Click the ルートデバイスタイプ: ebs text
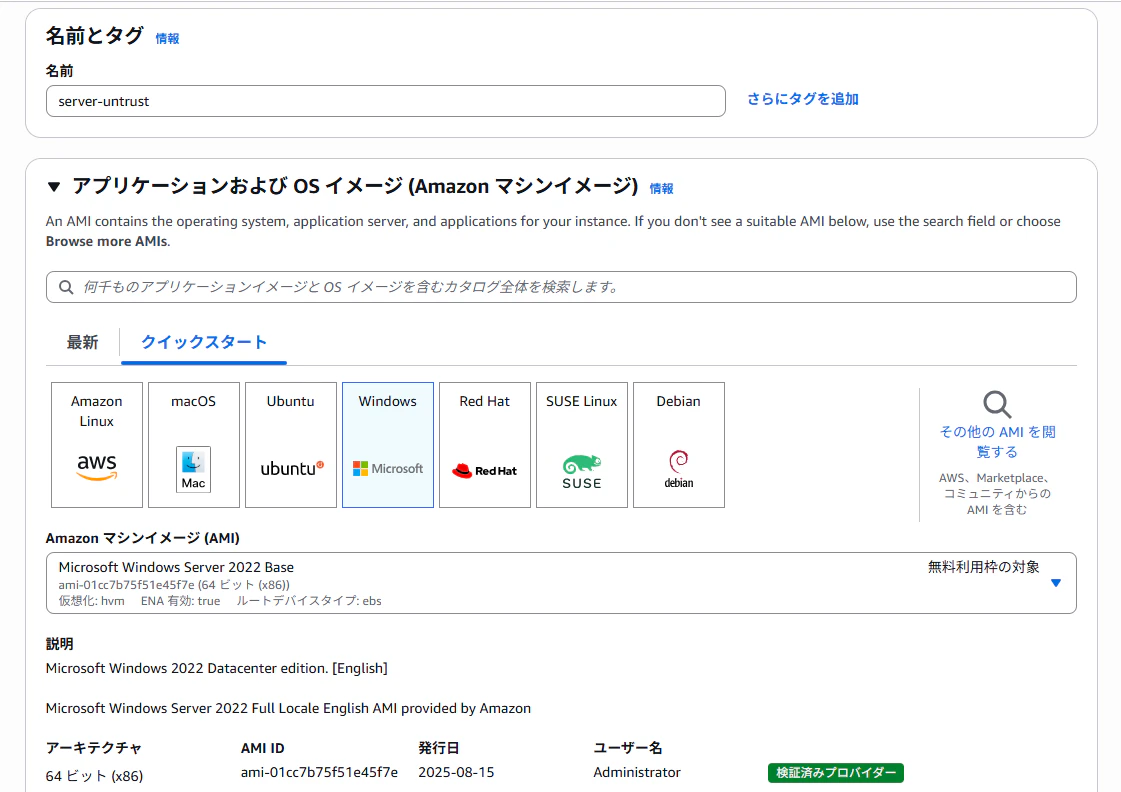This screenshot has height=792, width=1121. click(x=309, y=601)
